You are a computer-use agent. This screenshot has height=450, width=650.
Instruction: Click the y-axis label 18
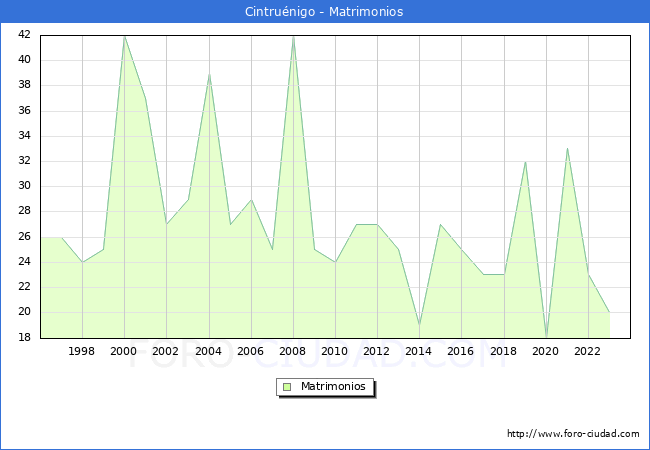(24, 337)
